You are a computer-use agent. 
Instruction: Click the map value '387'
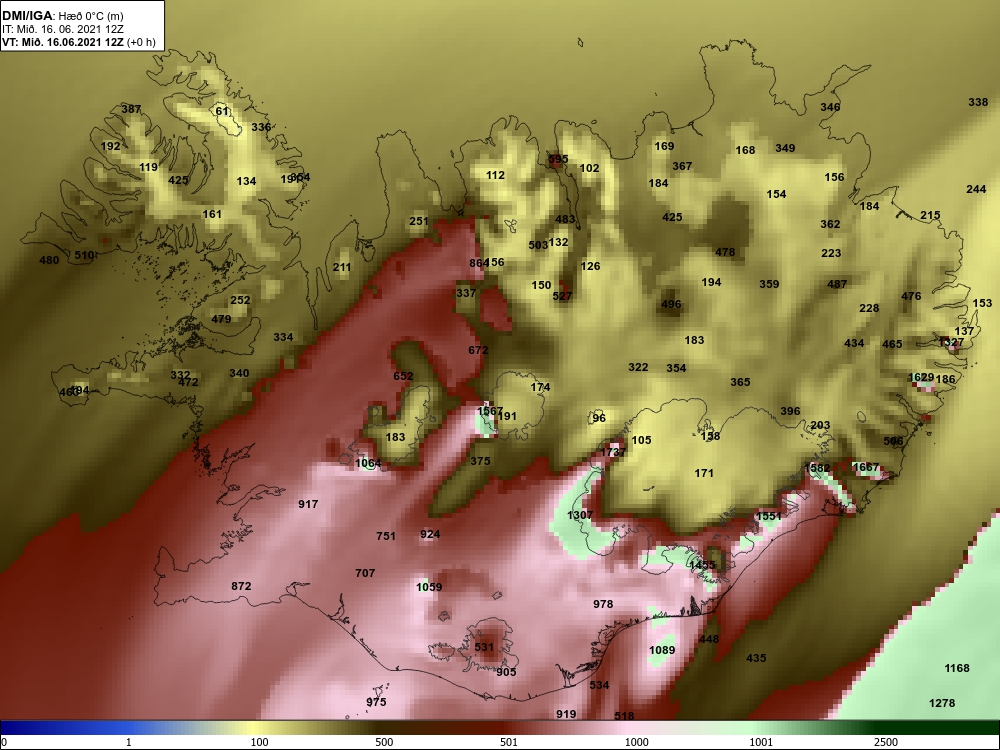(131, 109)
